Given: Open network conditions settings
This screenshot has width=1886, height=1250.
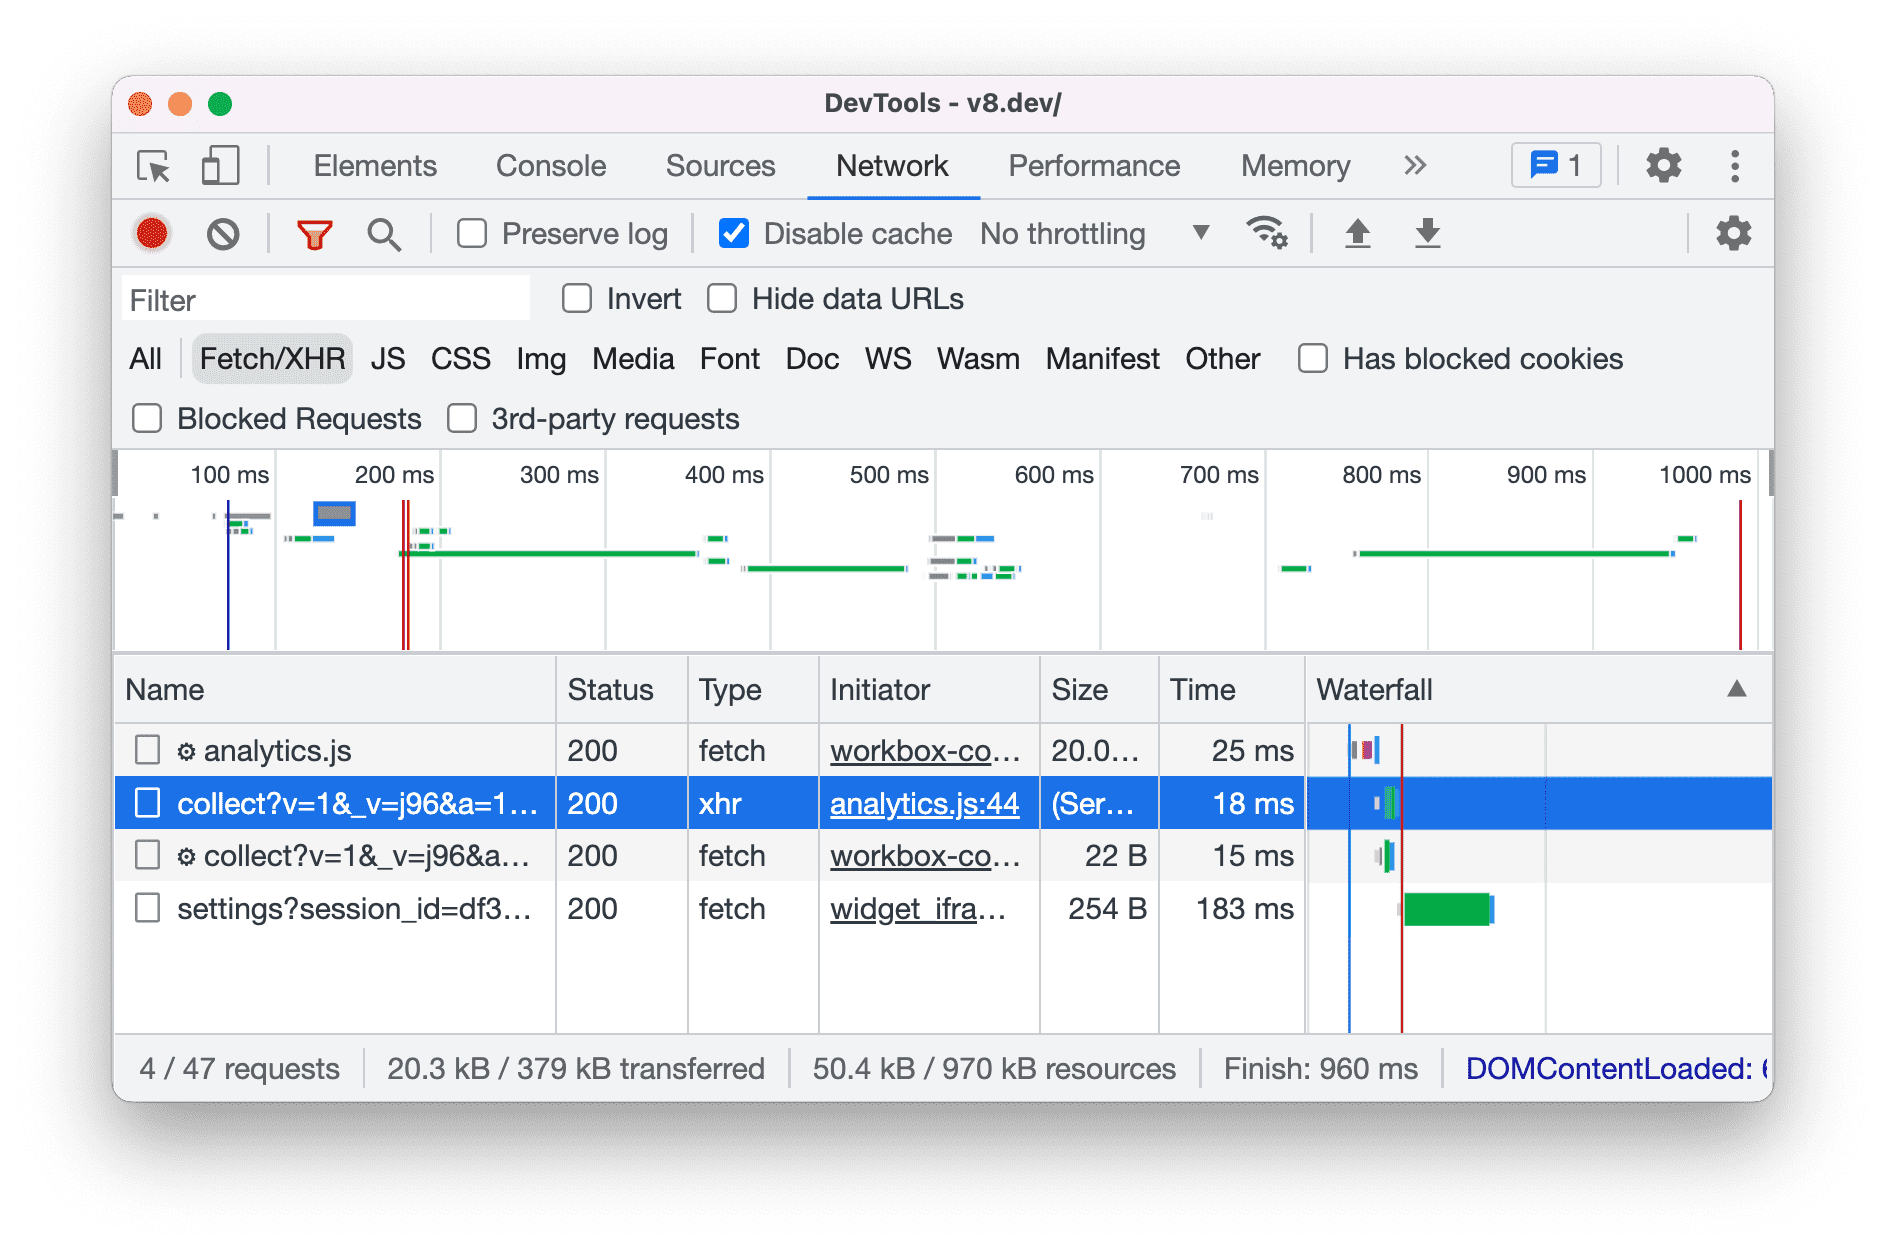Looking at the screenshot, I should tap(1267, 233).
